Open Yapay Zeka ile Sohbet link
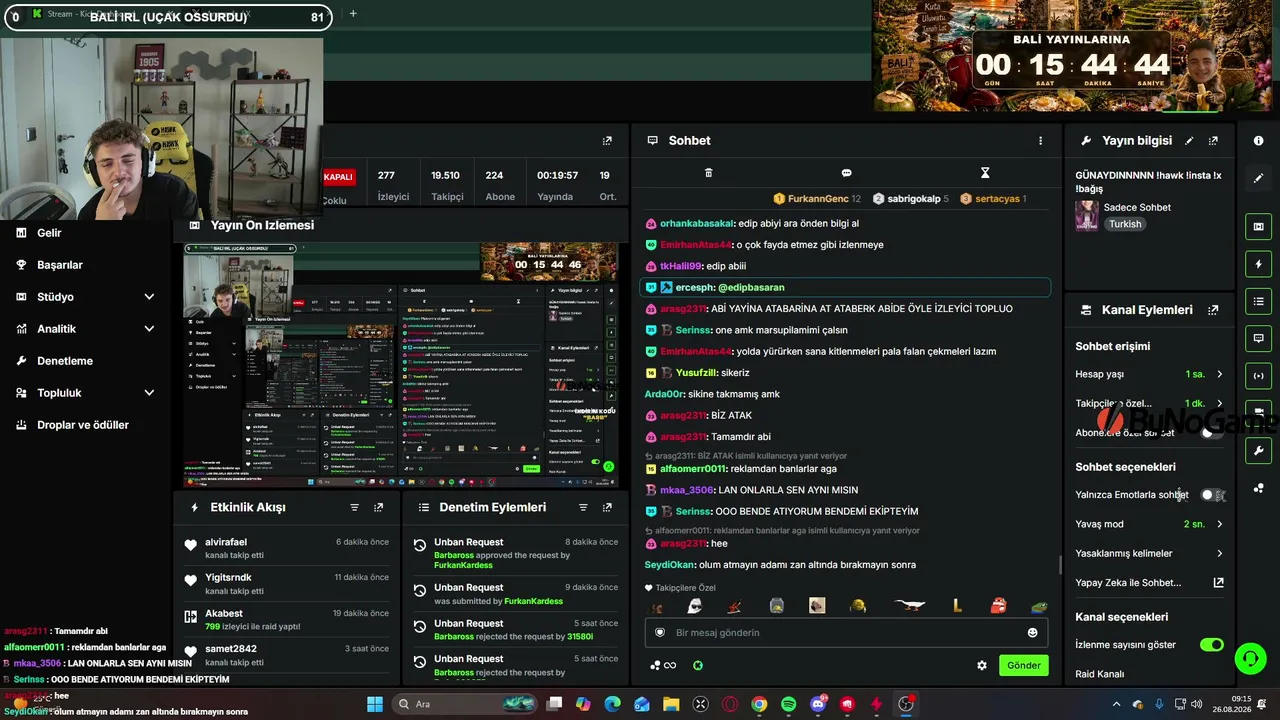 [x=1150, y=582]
